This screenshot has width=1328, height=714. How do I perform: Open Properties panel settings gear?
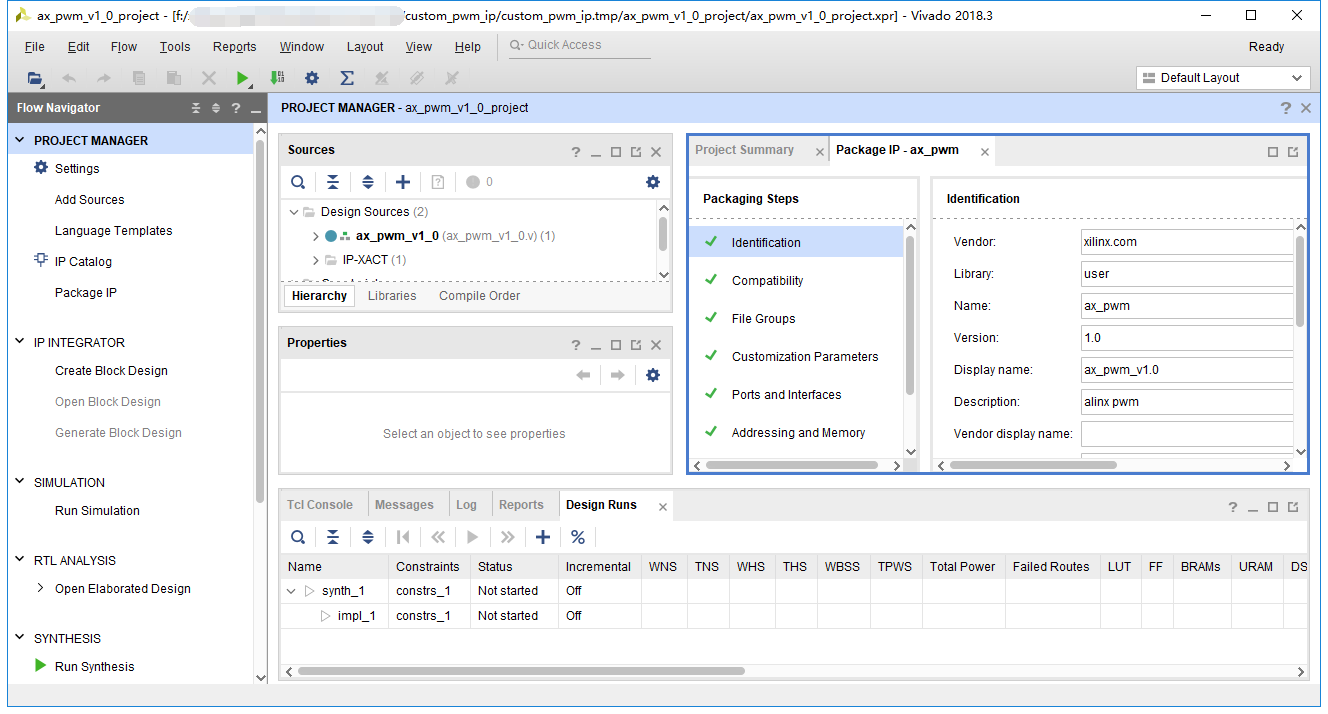[x=653, y=375]
